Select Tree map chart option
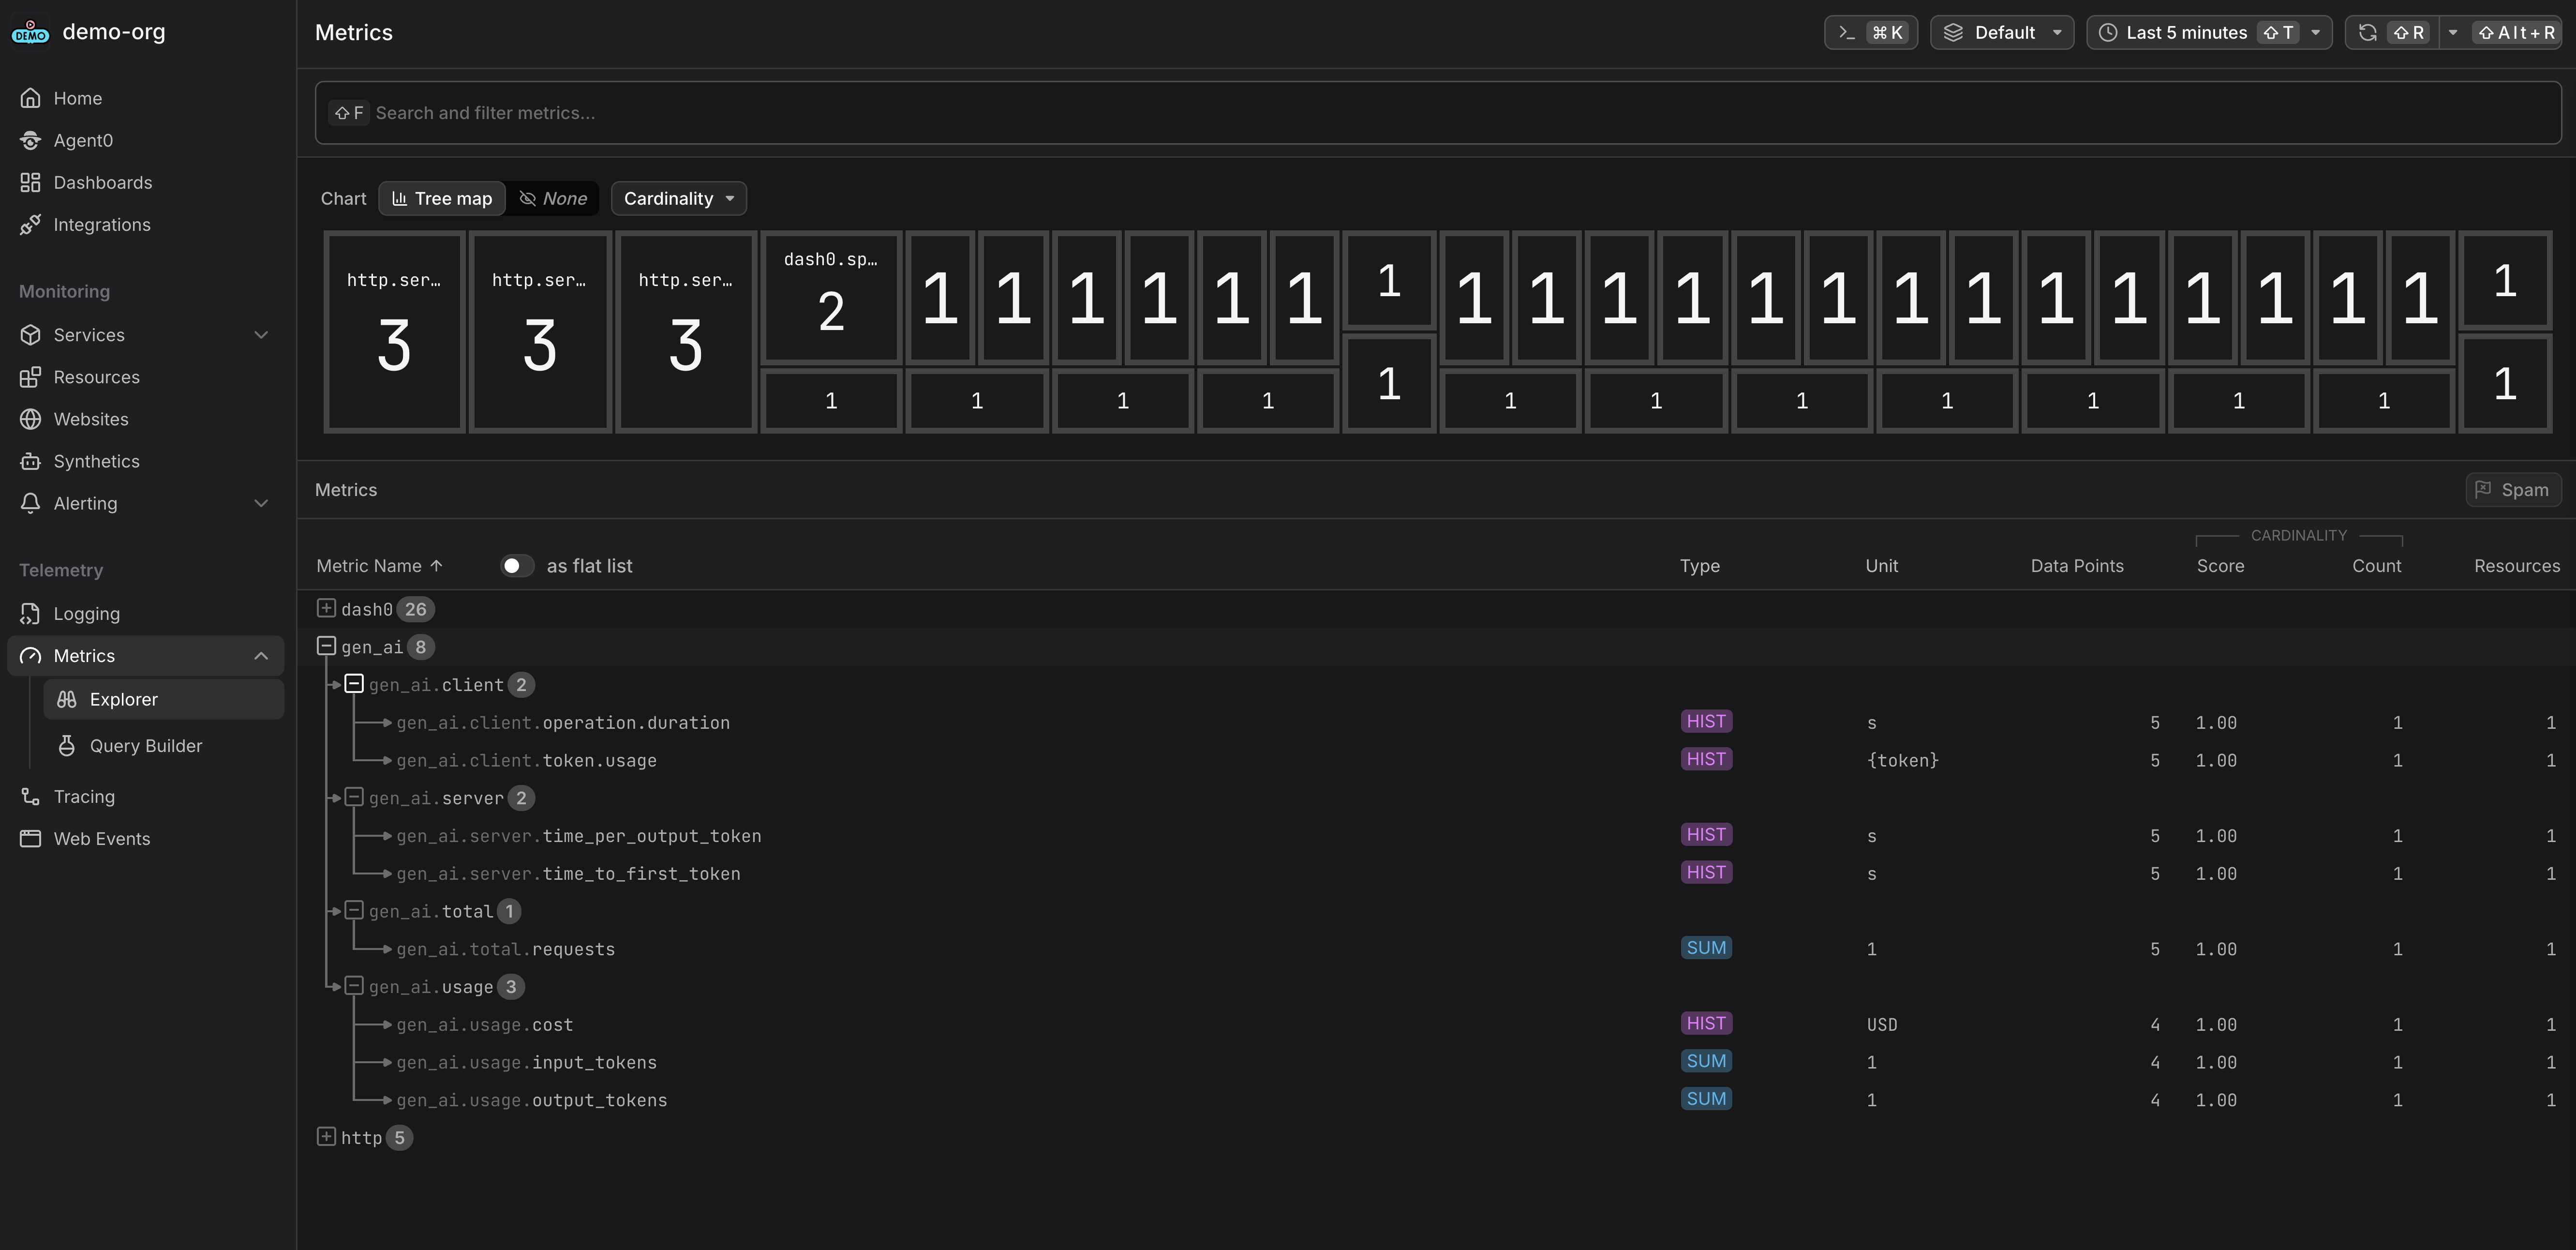2576x1250 pixels. click(x=442, y=198)
